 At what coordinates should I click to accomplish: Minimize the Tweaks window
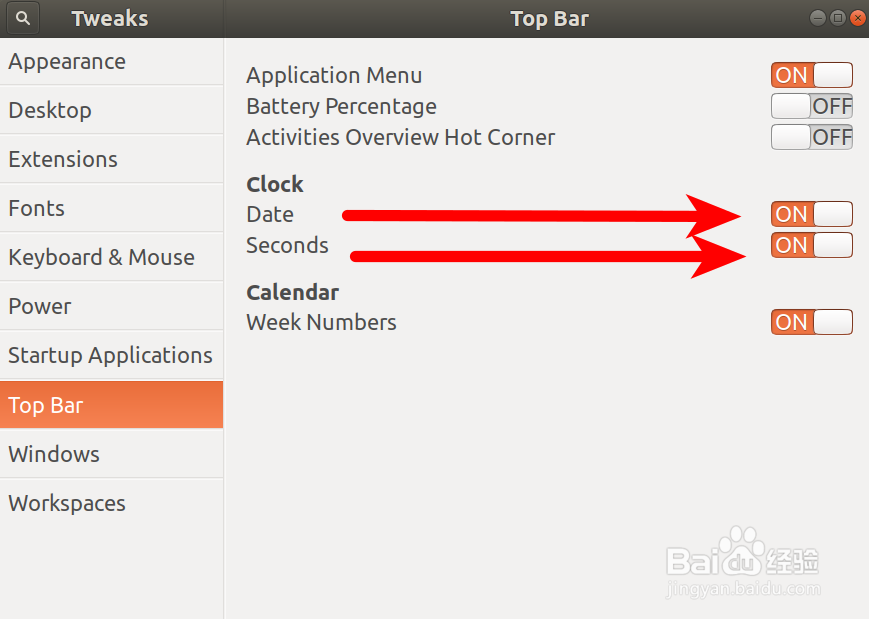point(817,18)
